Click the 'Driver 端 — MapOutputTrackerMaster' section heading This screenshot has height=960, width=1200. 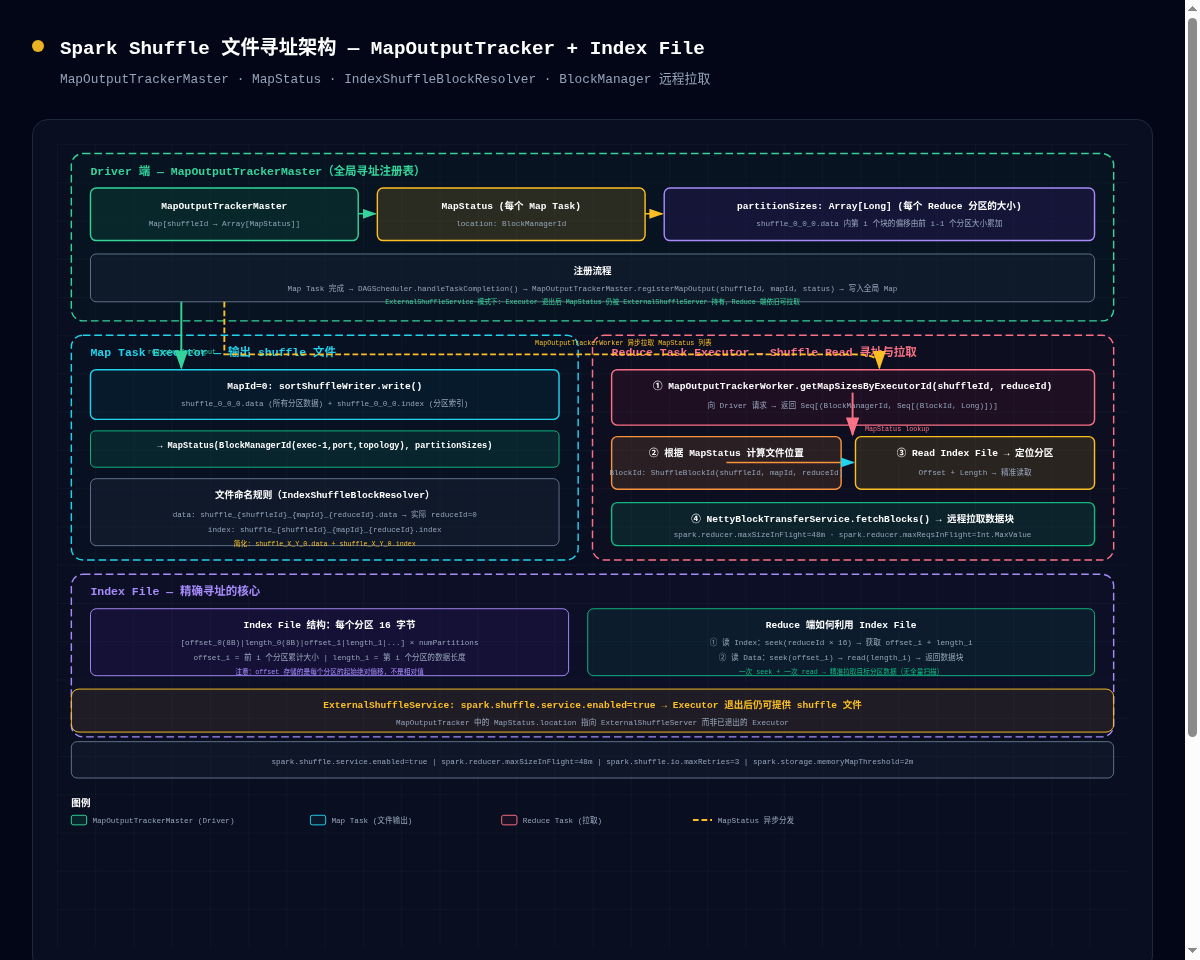coord(255,171)
